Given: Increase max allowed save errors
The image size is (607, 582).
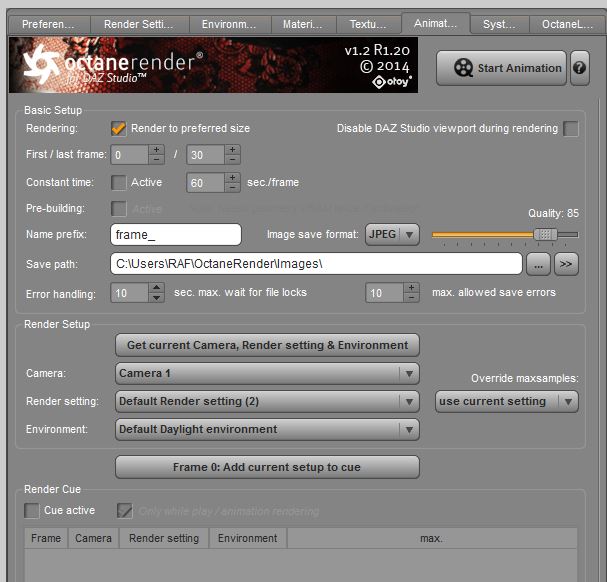Looking at the screenshot, I should click(411, 288).
